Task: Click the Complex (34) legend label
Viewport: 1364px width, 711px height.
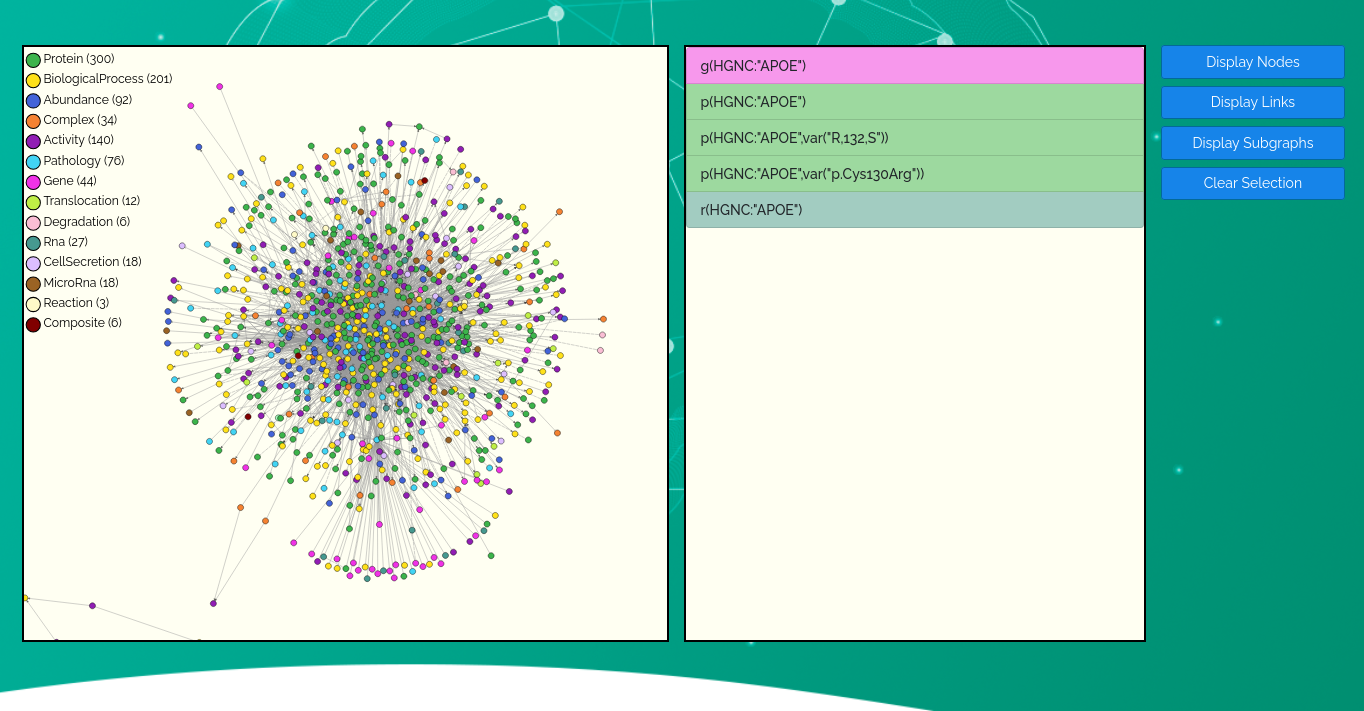Action: [x=80, y=120]
